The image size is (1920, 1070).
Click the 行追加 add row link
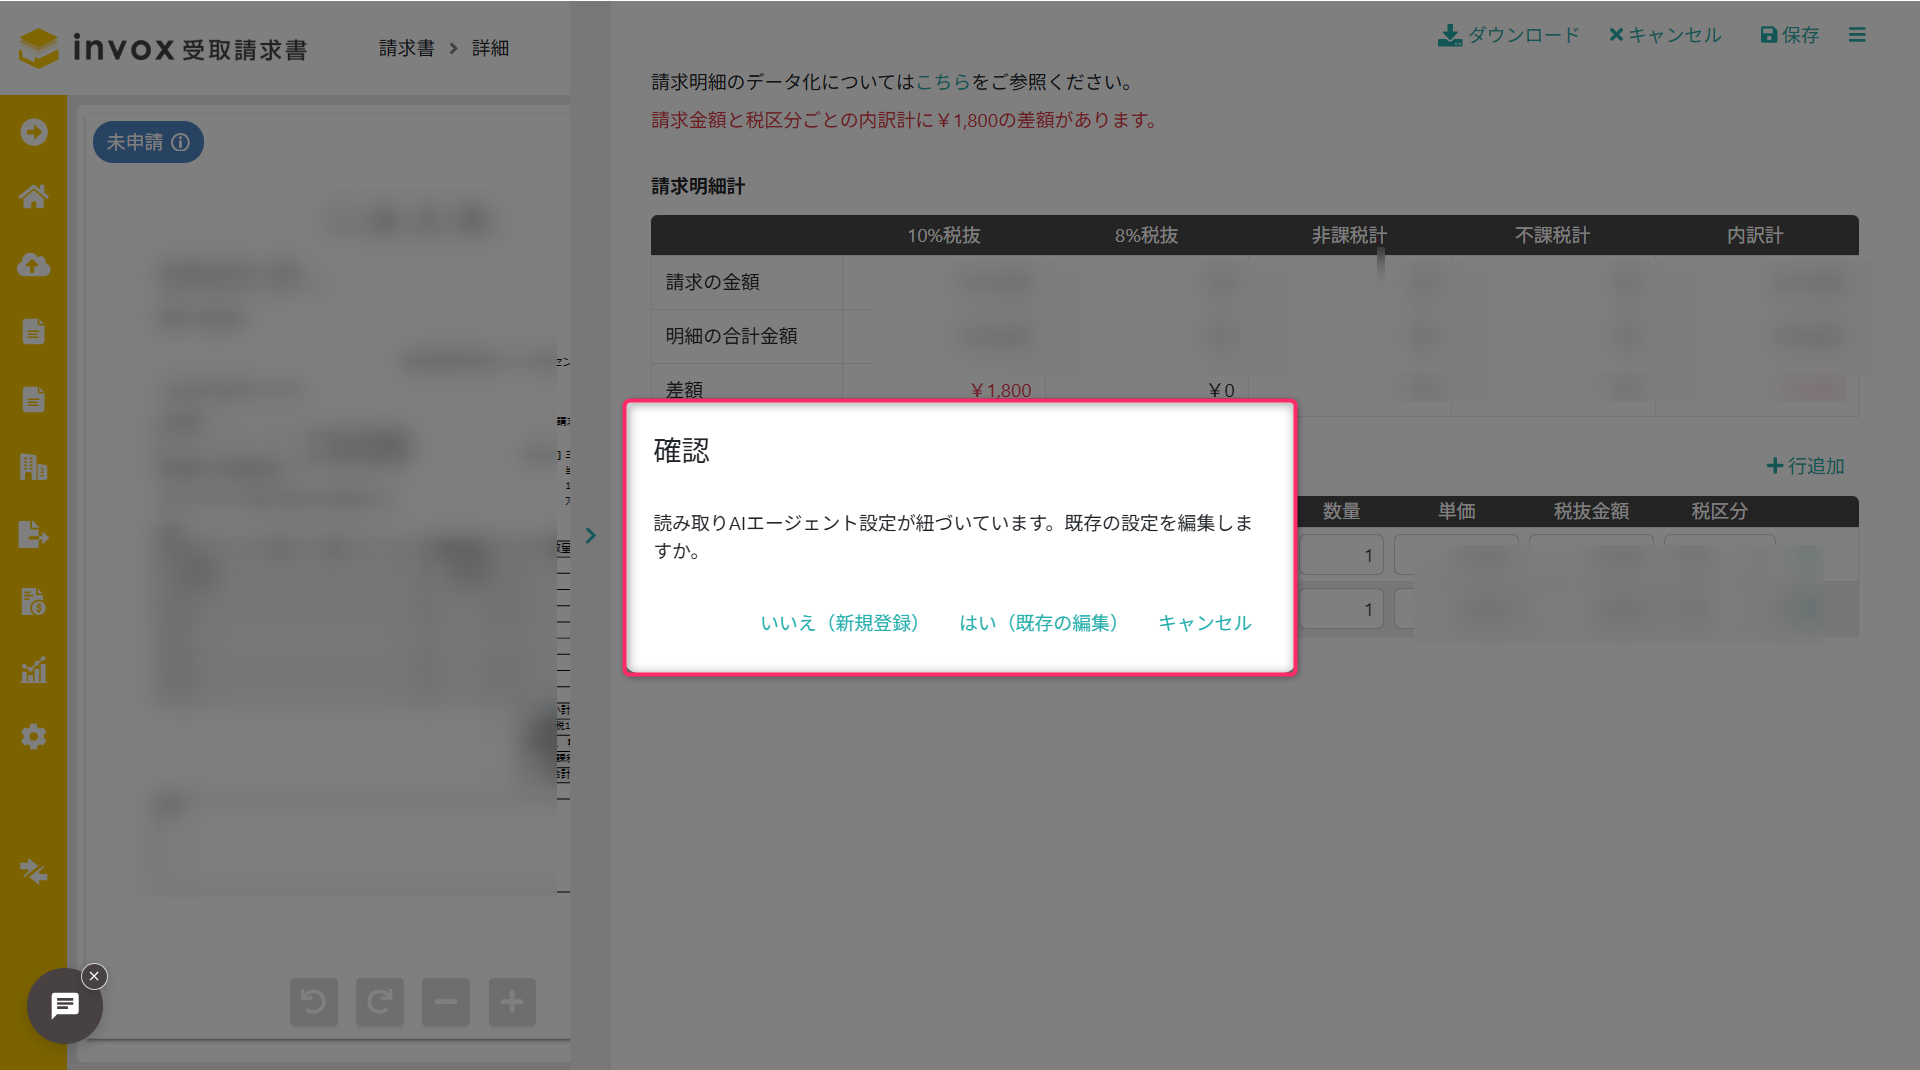1806,466
